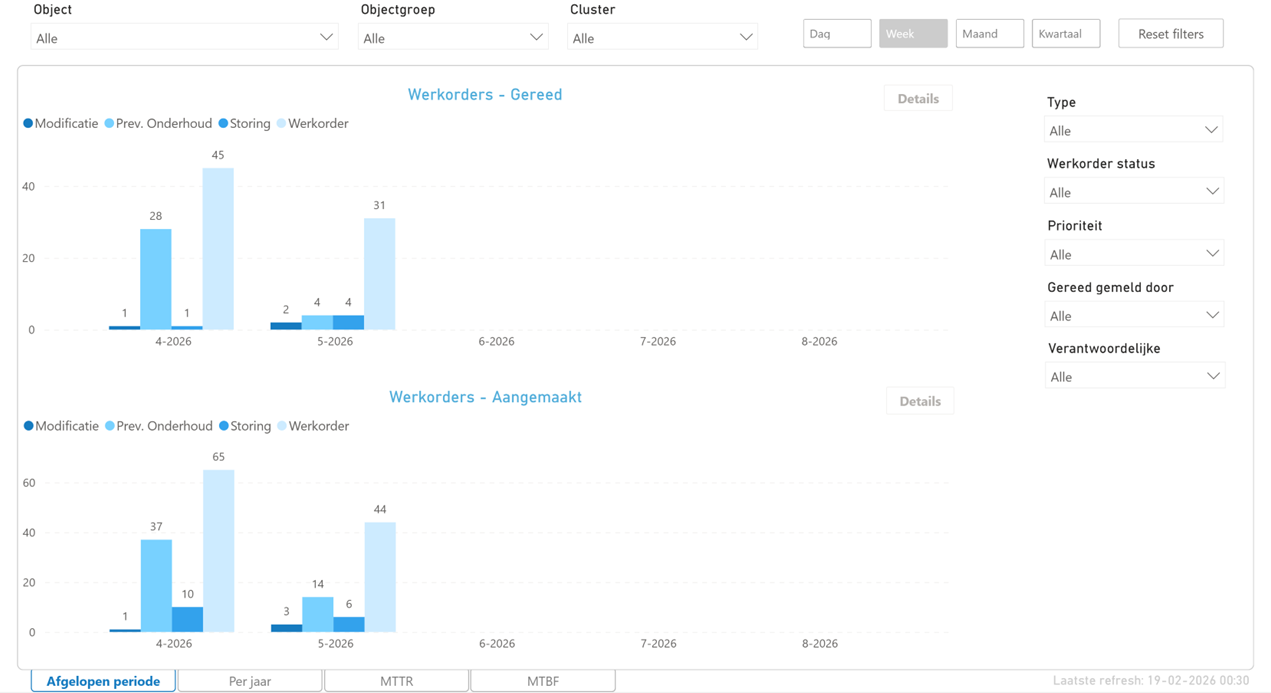Screen dimensions: 1271x693
Task: Switch time granularity to Maand
Action: coord(989,34)
